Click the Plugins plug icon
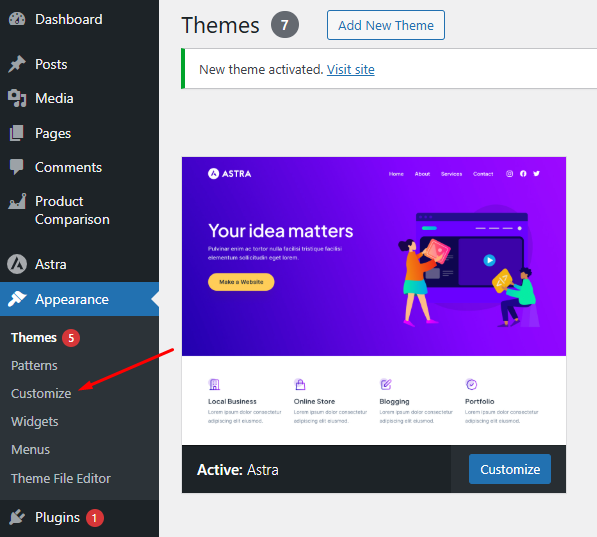 (17, 517)
